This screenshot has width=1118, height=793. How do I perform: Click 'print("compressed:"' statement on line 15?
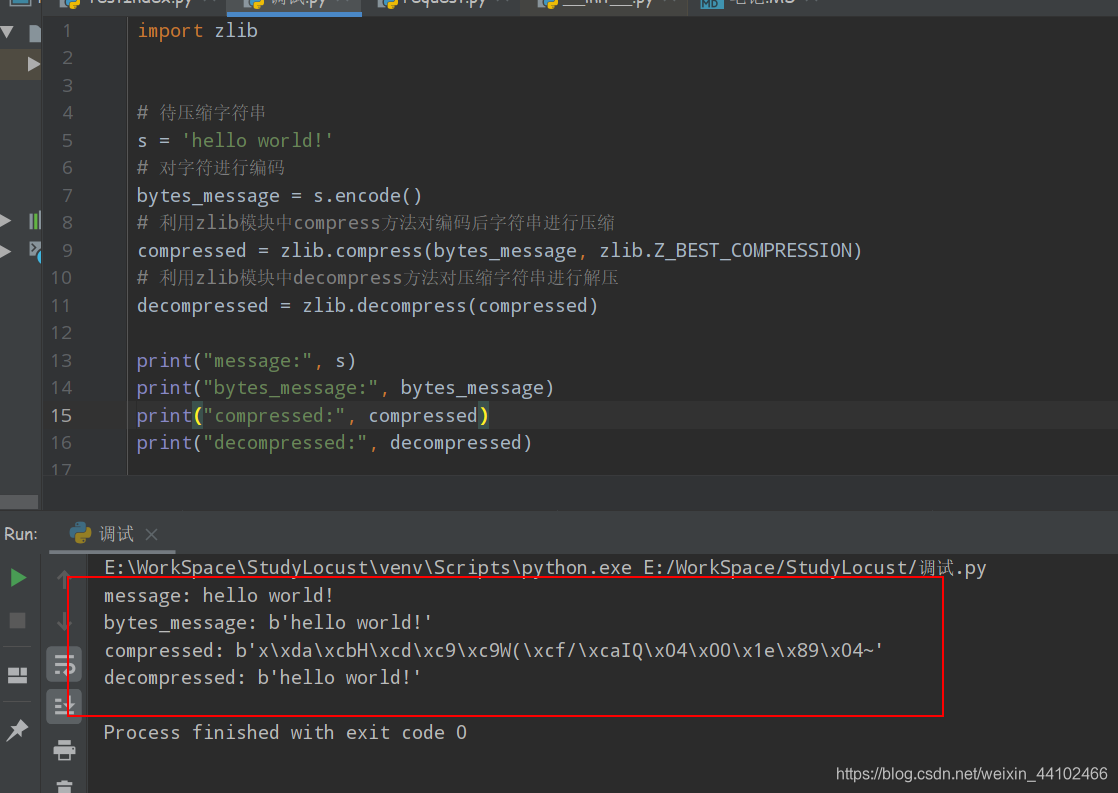pyautogui.click(x=313, y=416)
